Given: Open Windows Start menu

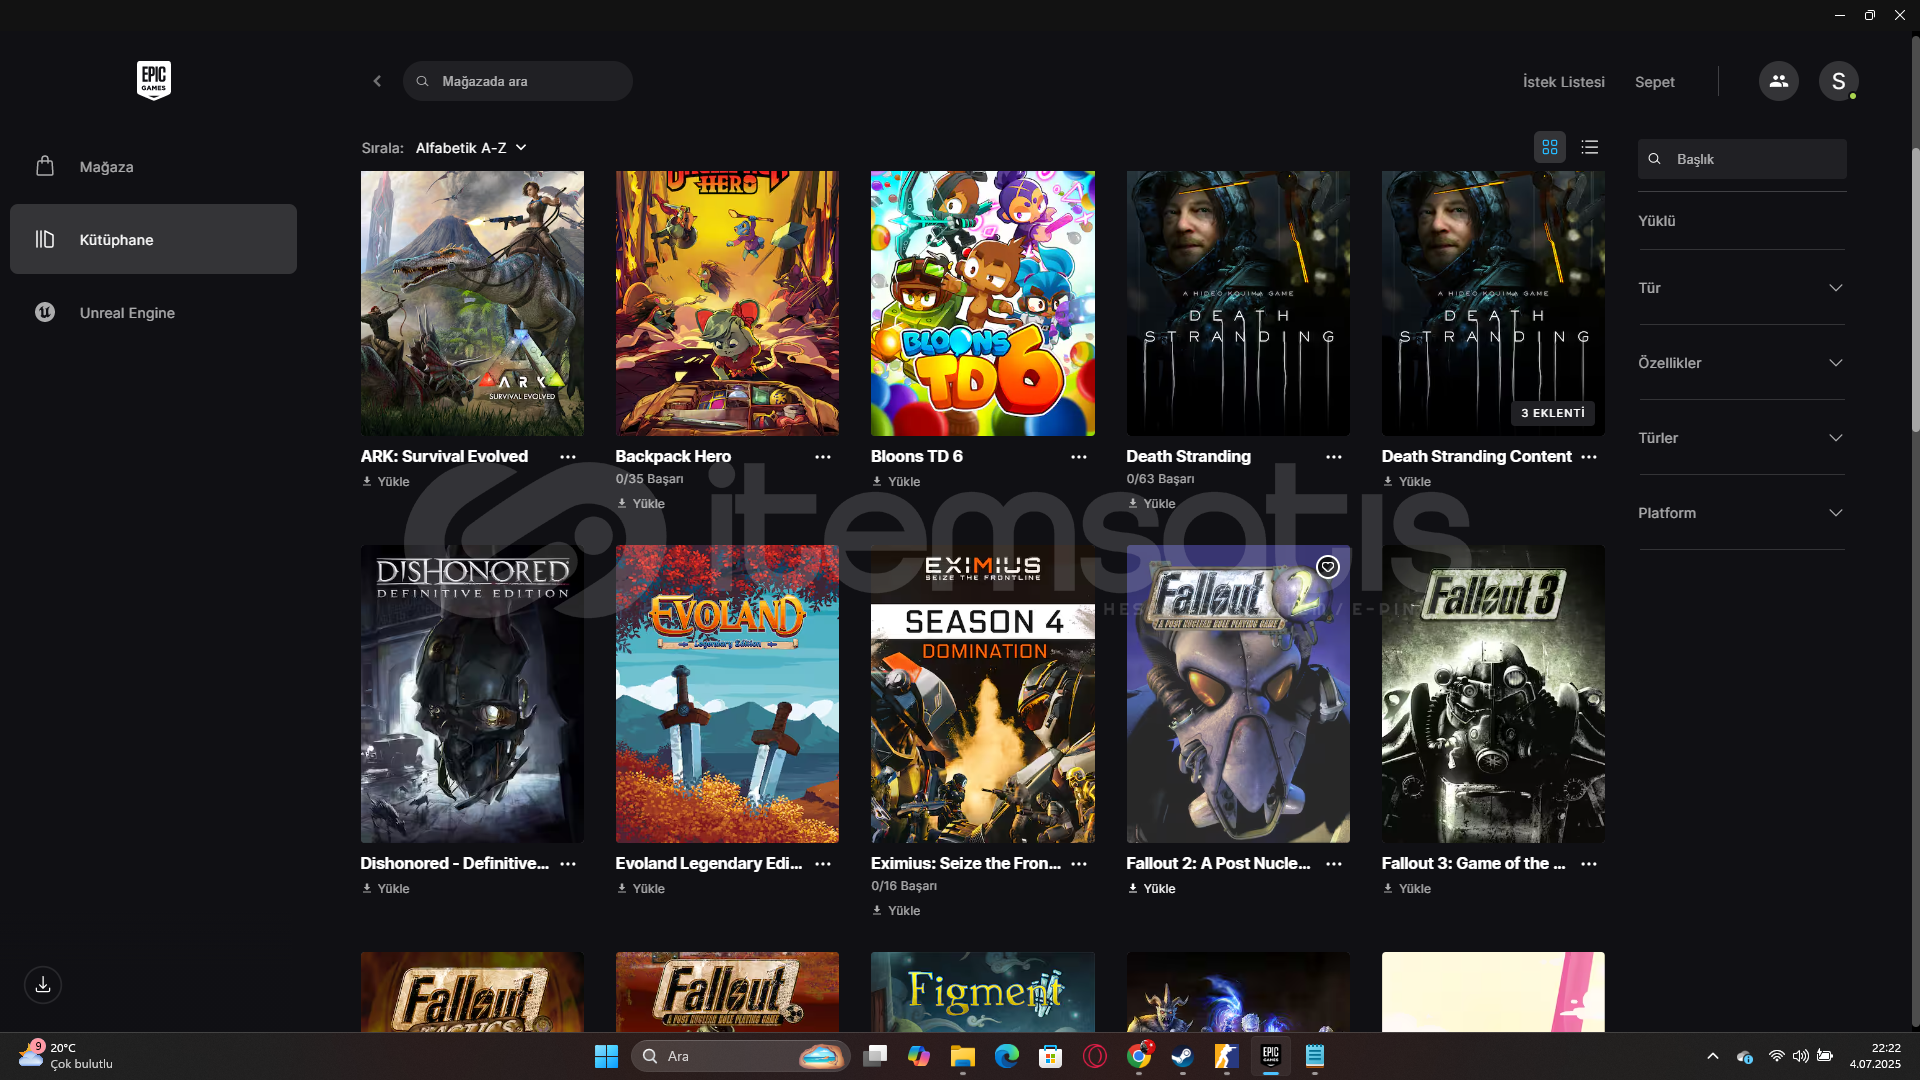Looking at the screenshot, I should [606, 1056].
